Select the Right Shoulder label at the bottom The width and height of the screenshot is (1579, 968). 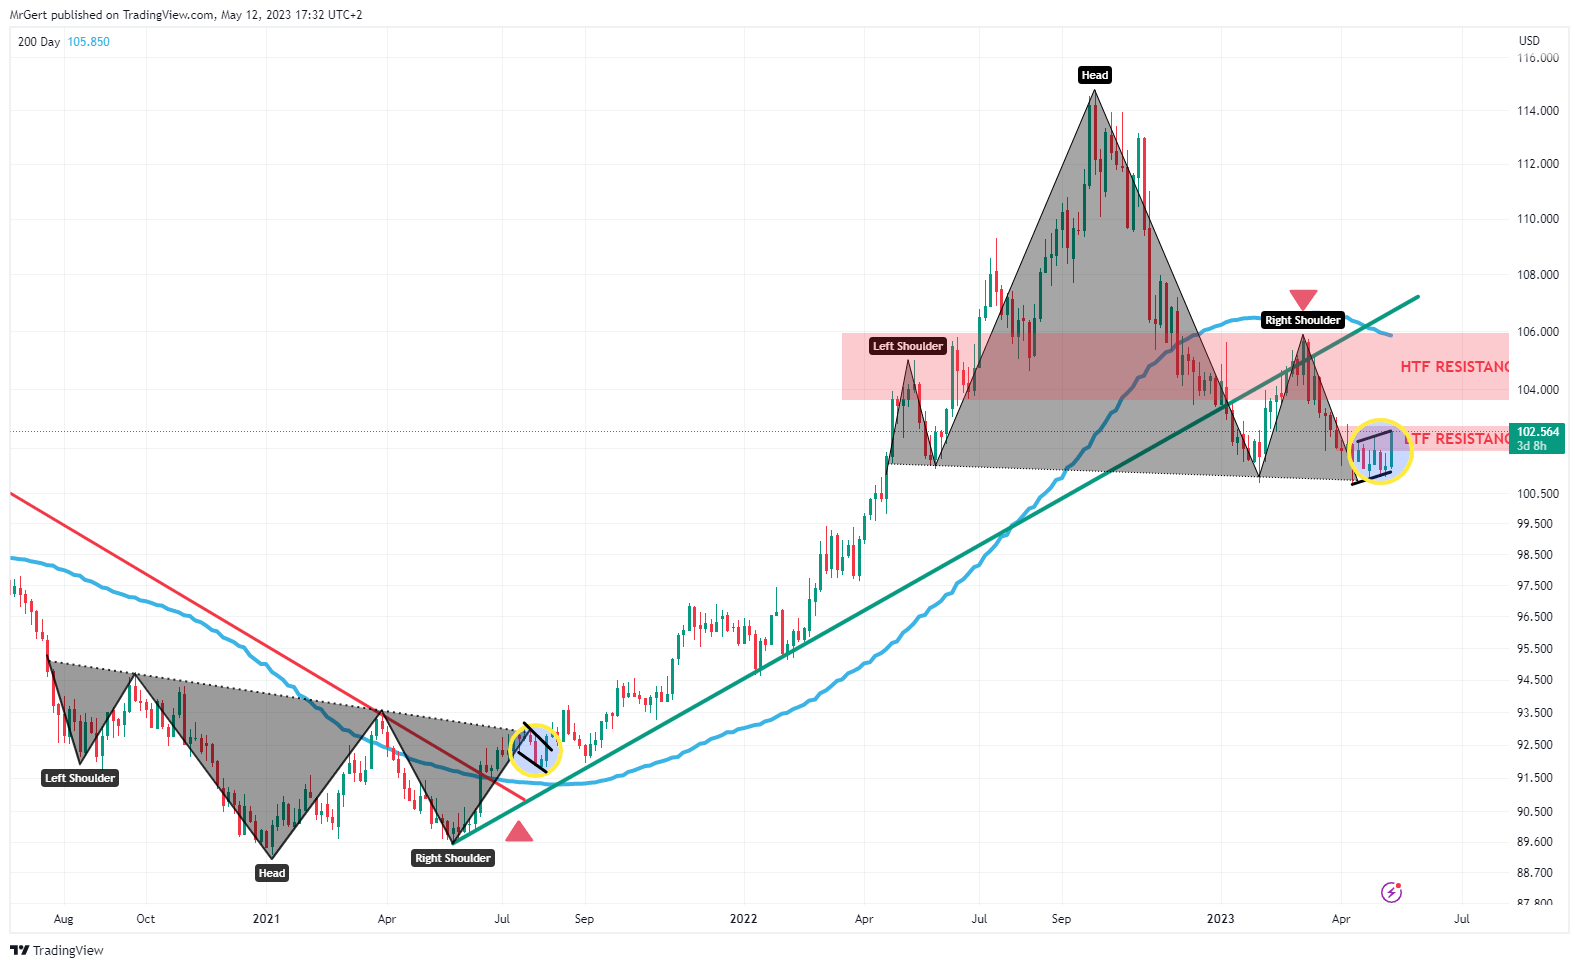tap(453, 858)
